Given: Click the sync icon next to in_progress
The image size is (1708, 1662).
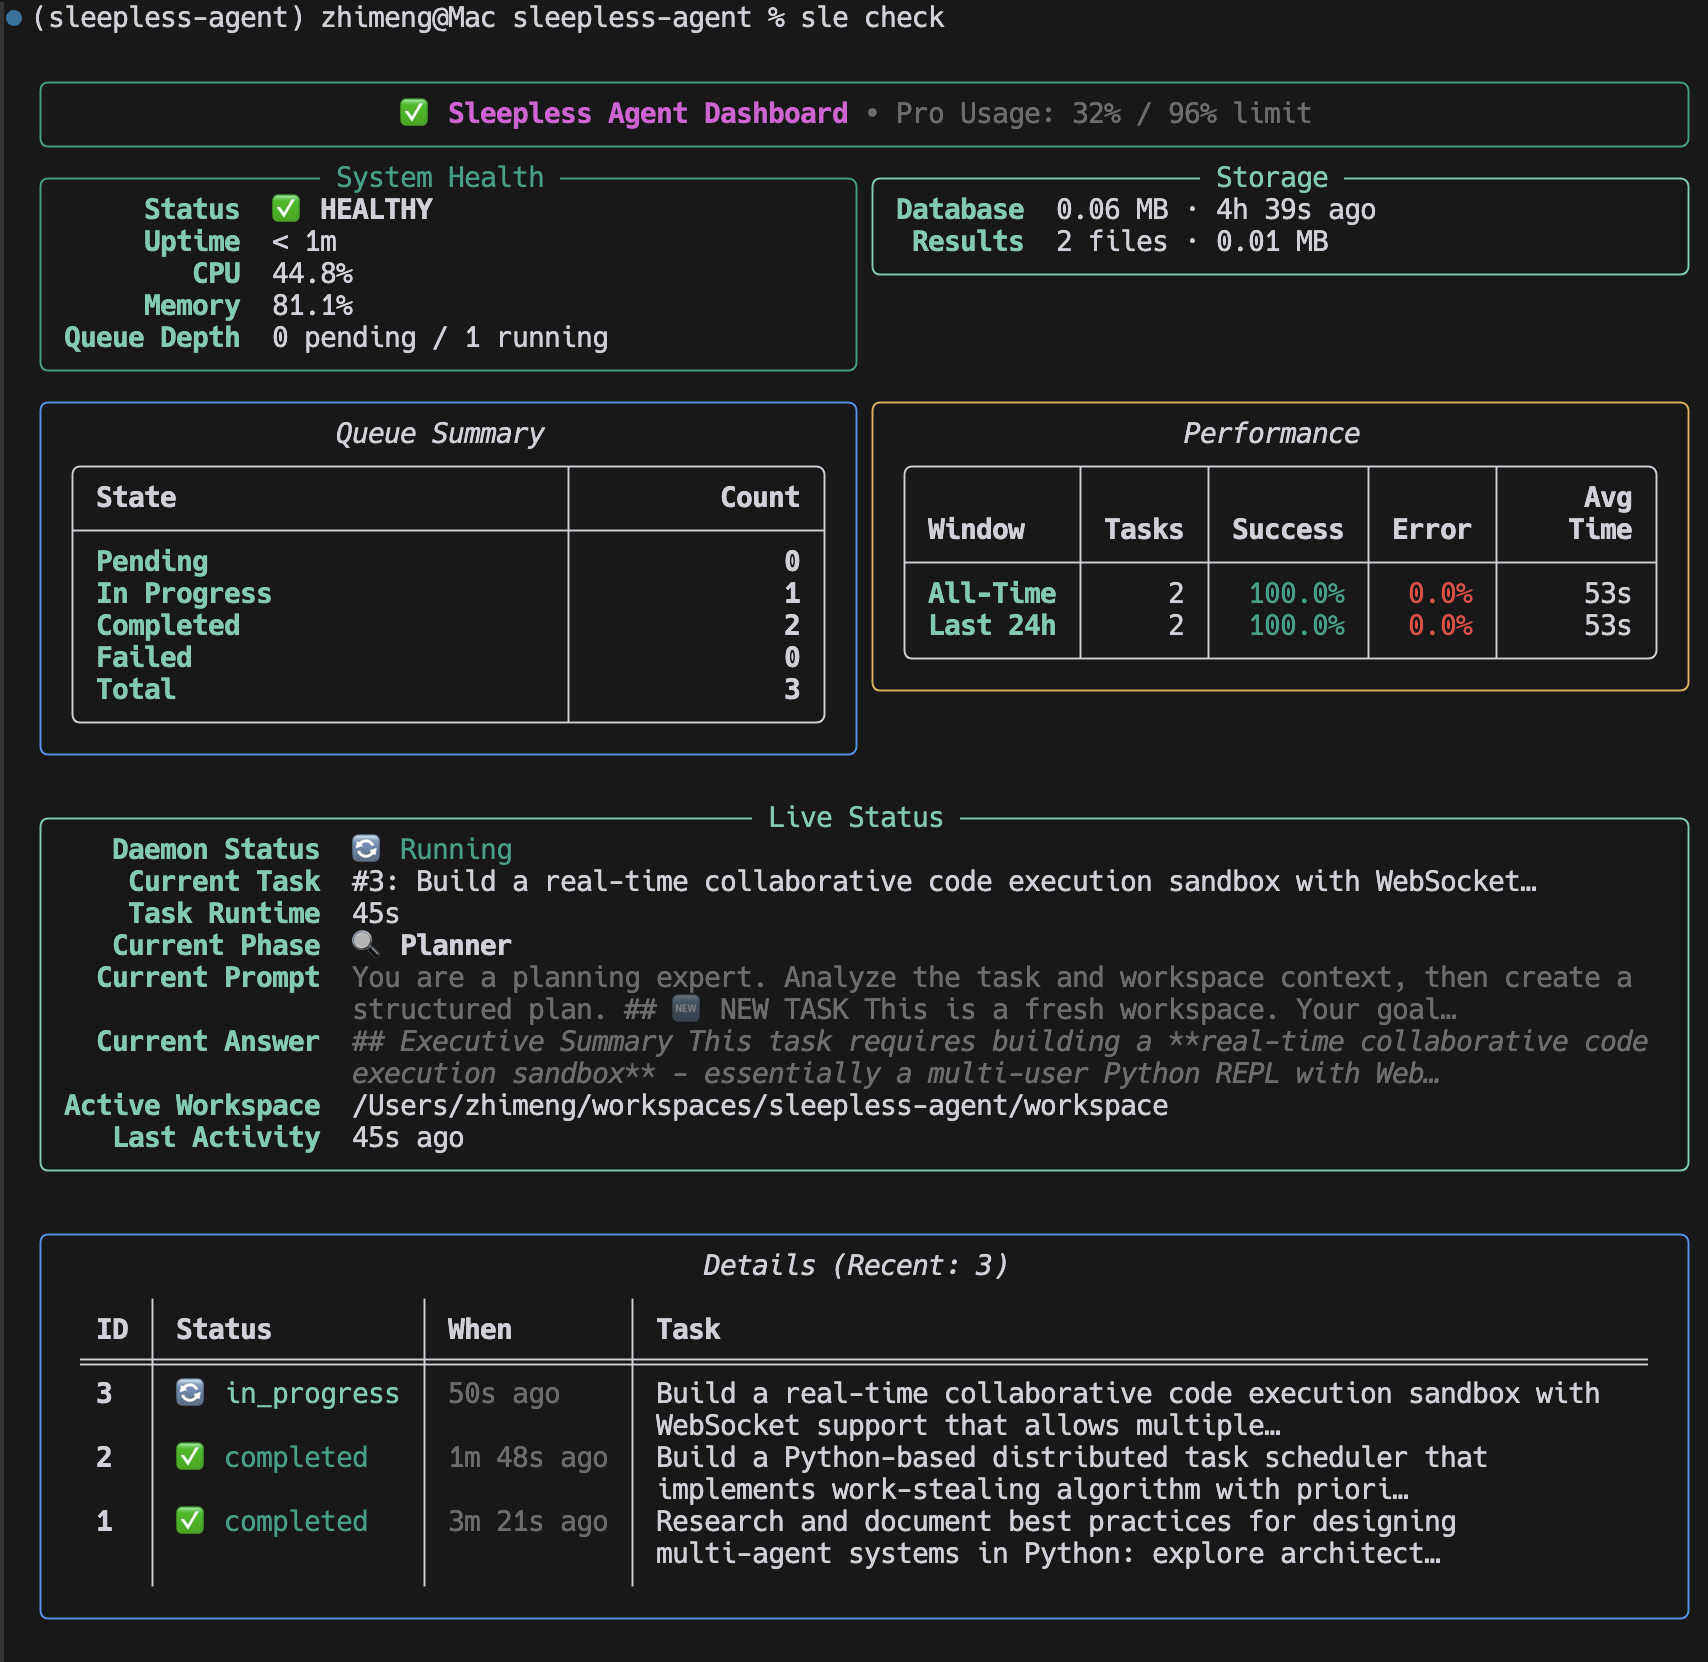Looking at the screenshot, I should (190, 1393).
